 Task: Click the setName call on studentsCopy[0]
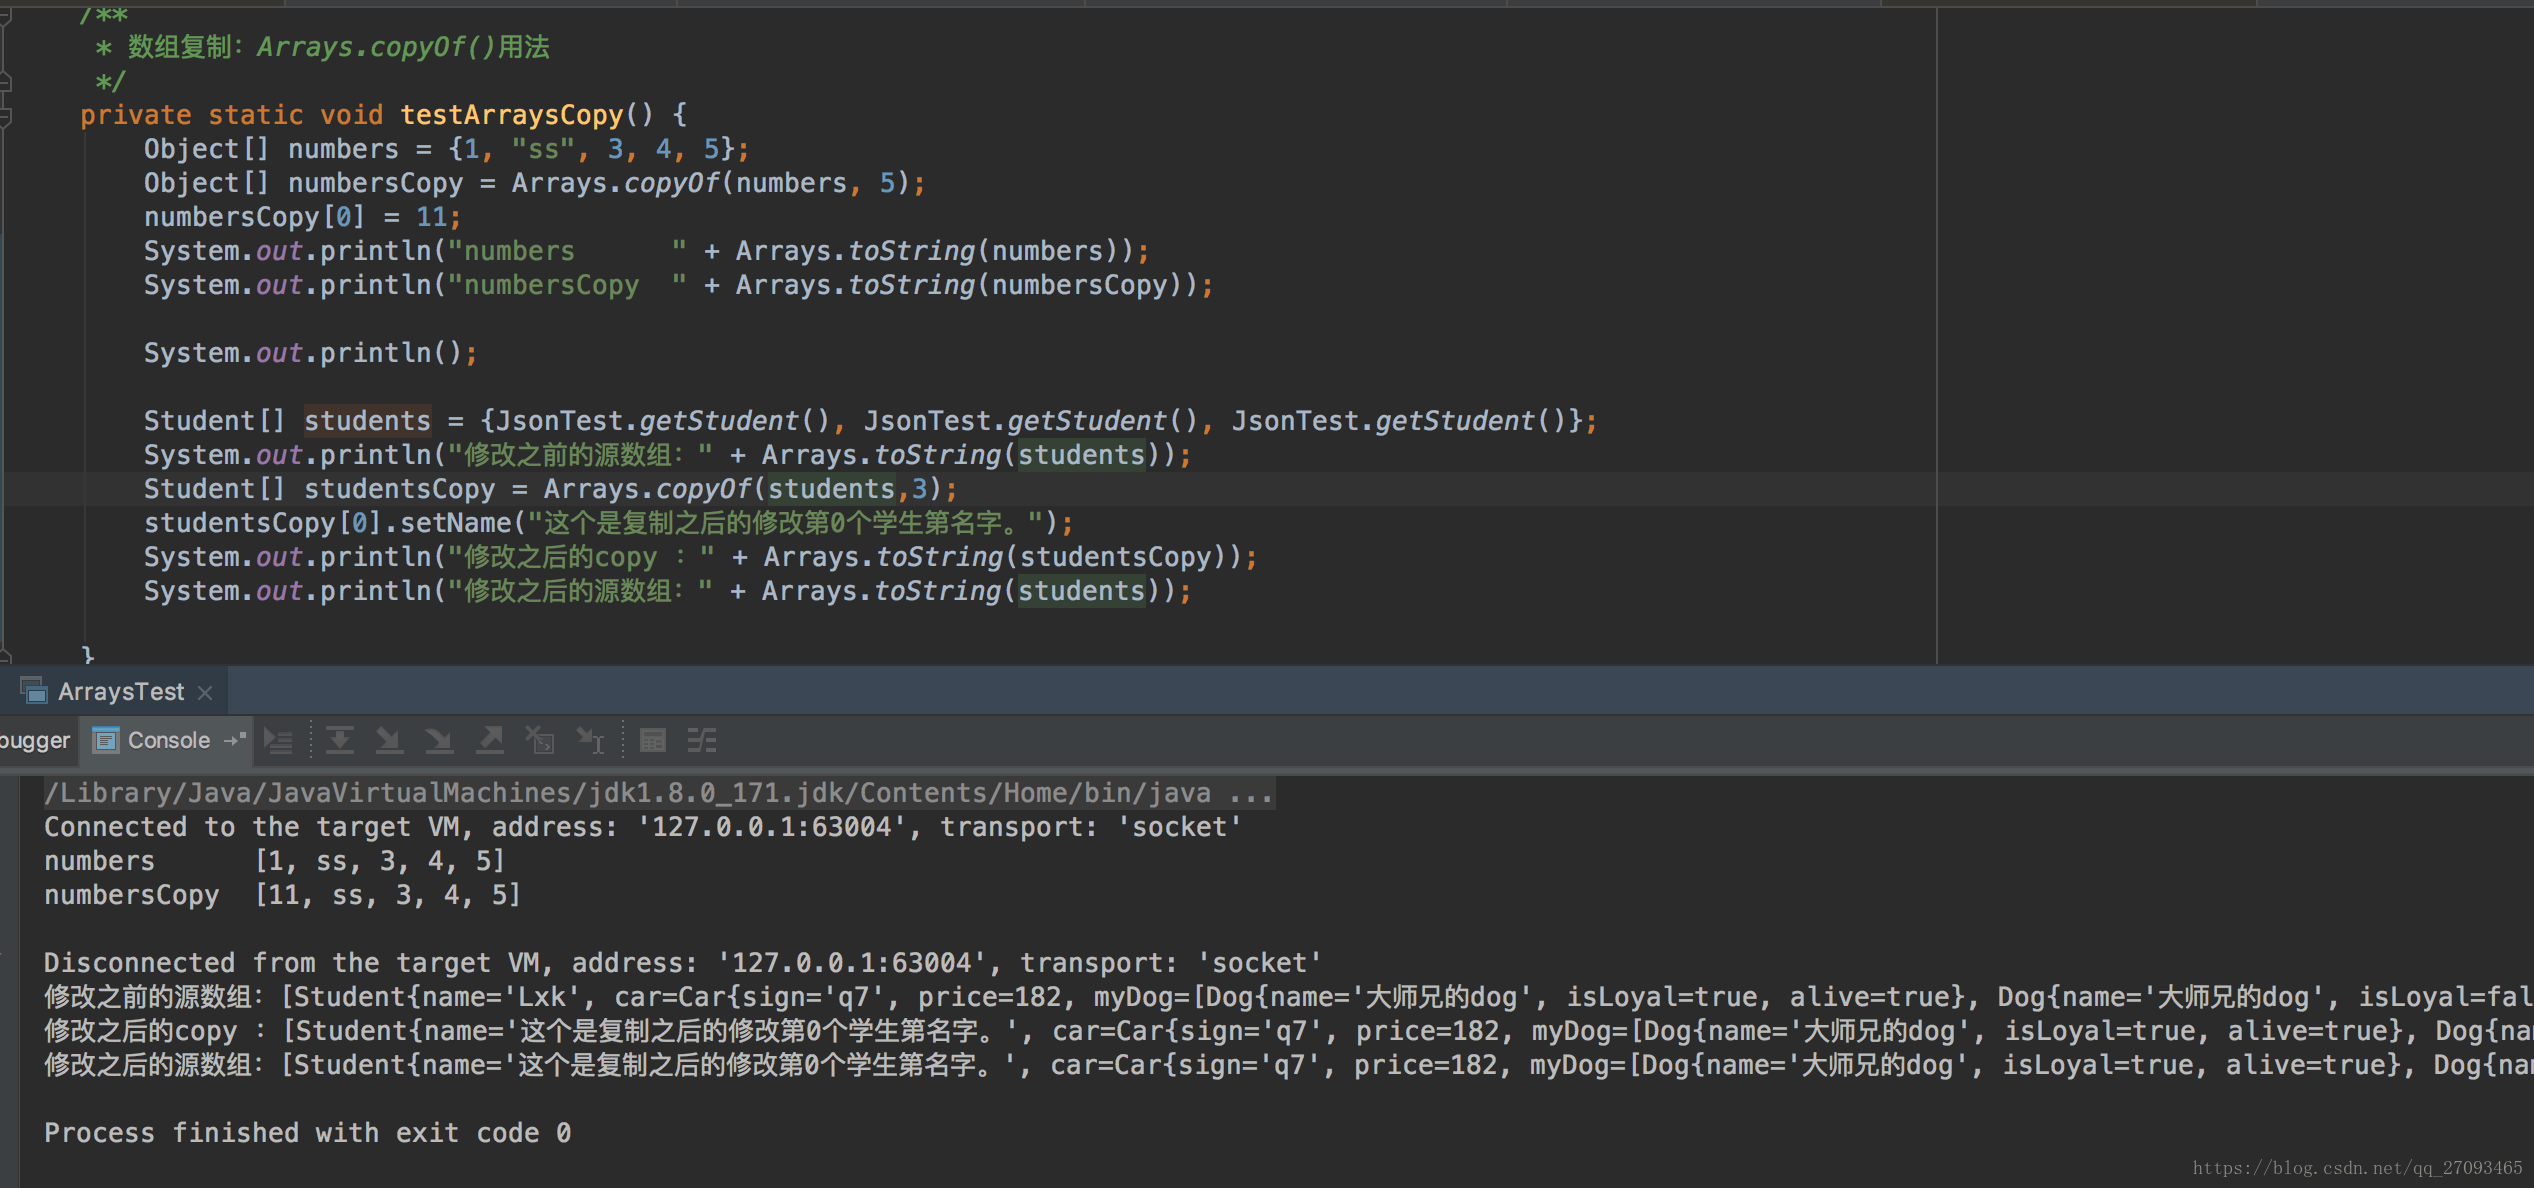coord(456,523)
